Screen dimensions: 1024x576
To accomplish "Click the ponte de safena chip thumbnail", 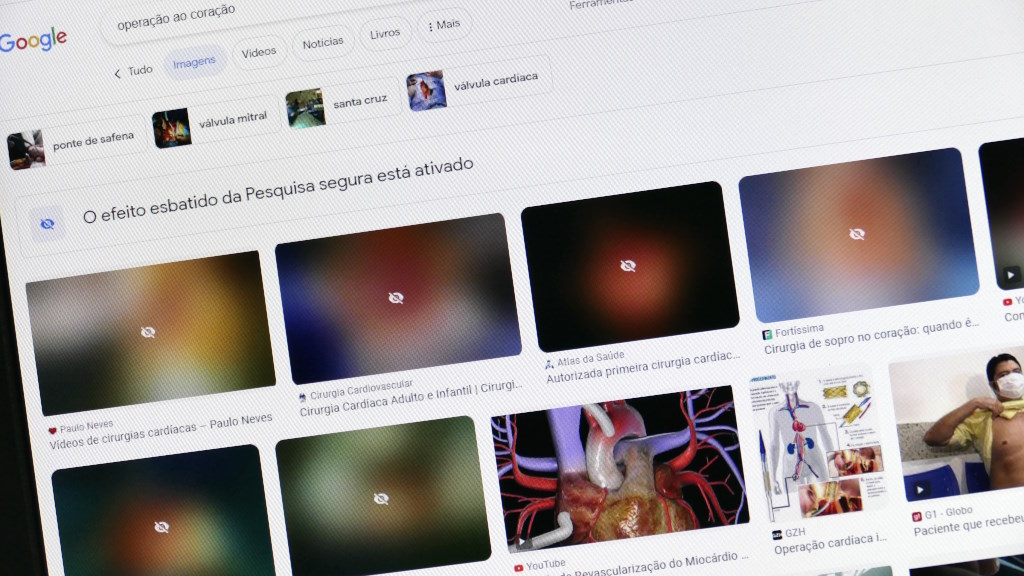I will [26, 150].
